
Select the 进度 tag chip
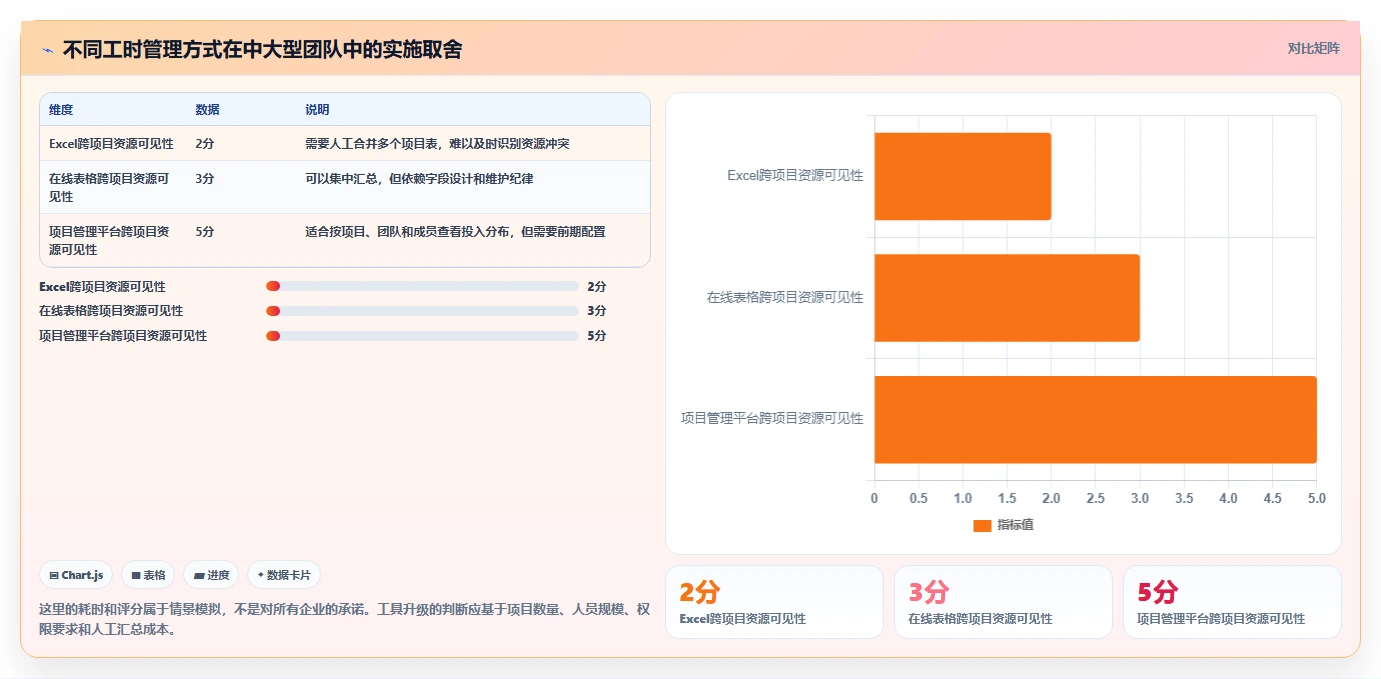click(212, 575)
